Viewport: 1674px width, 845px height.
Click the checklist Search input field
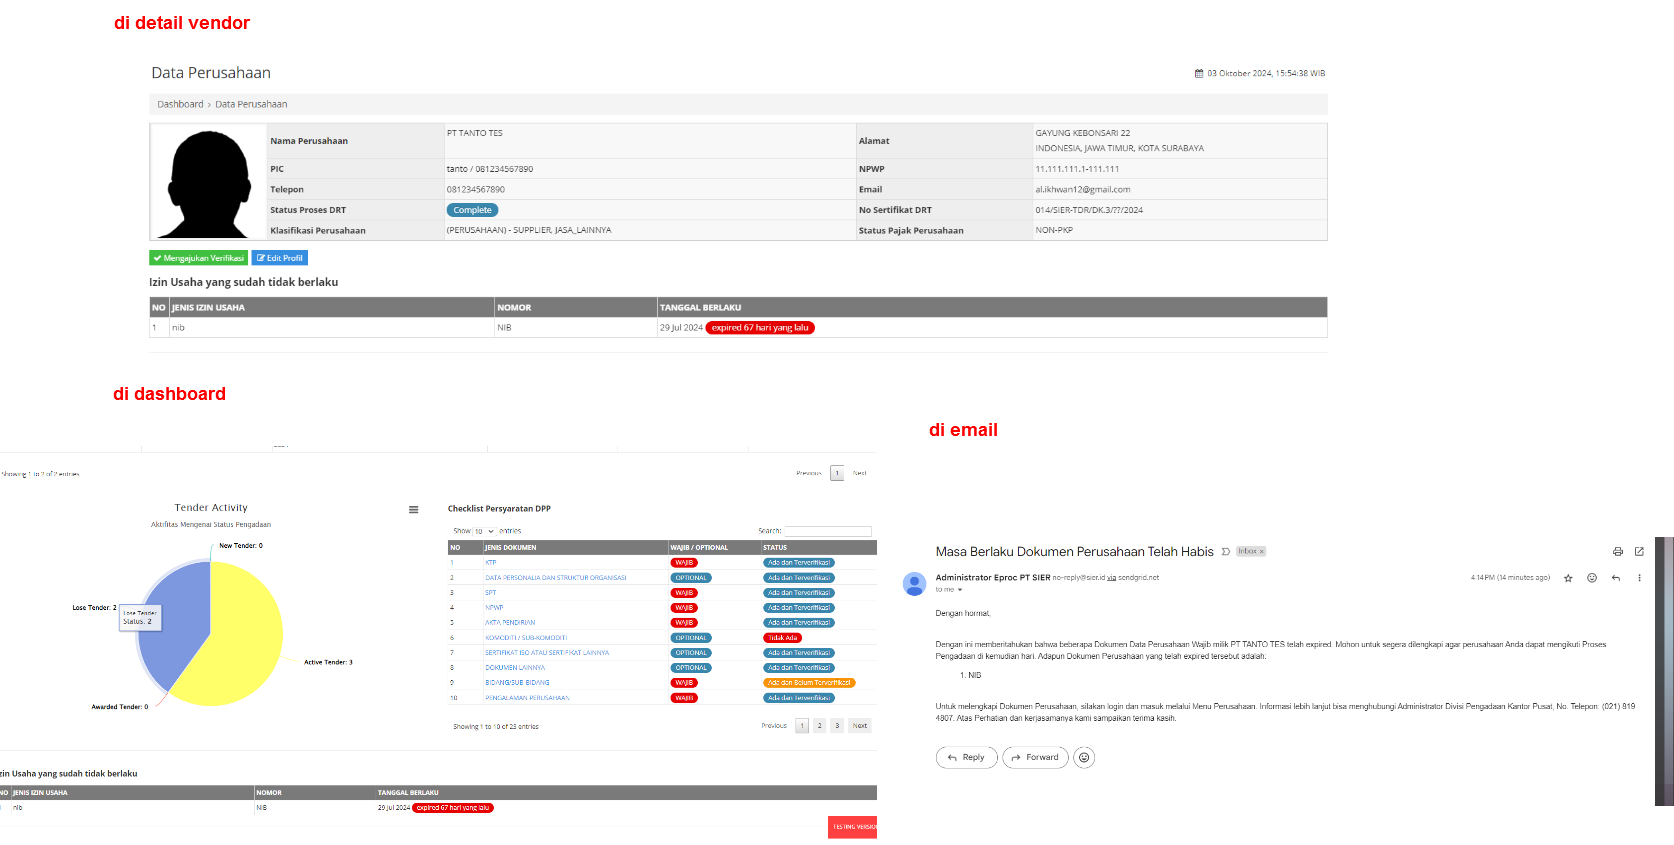click(x=828, y=531)
